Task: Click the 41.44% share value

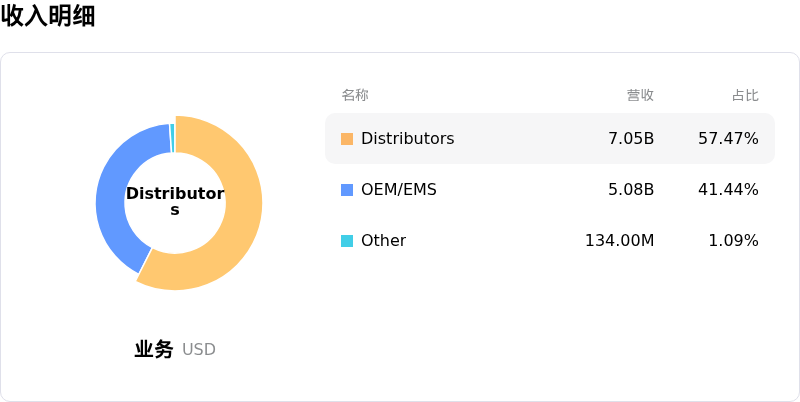Action: pos(728,190)
